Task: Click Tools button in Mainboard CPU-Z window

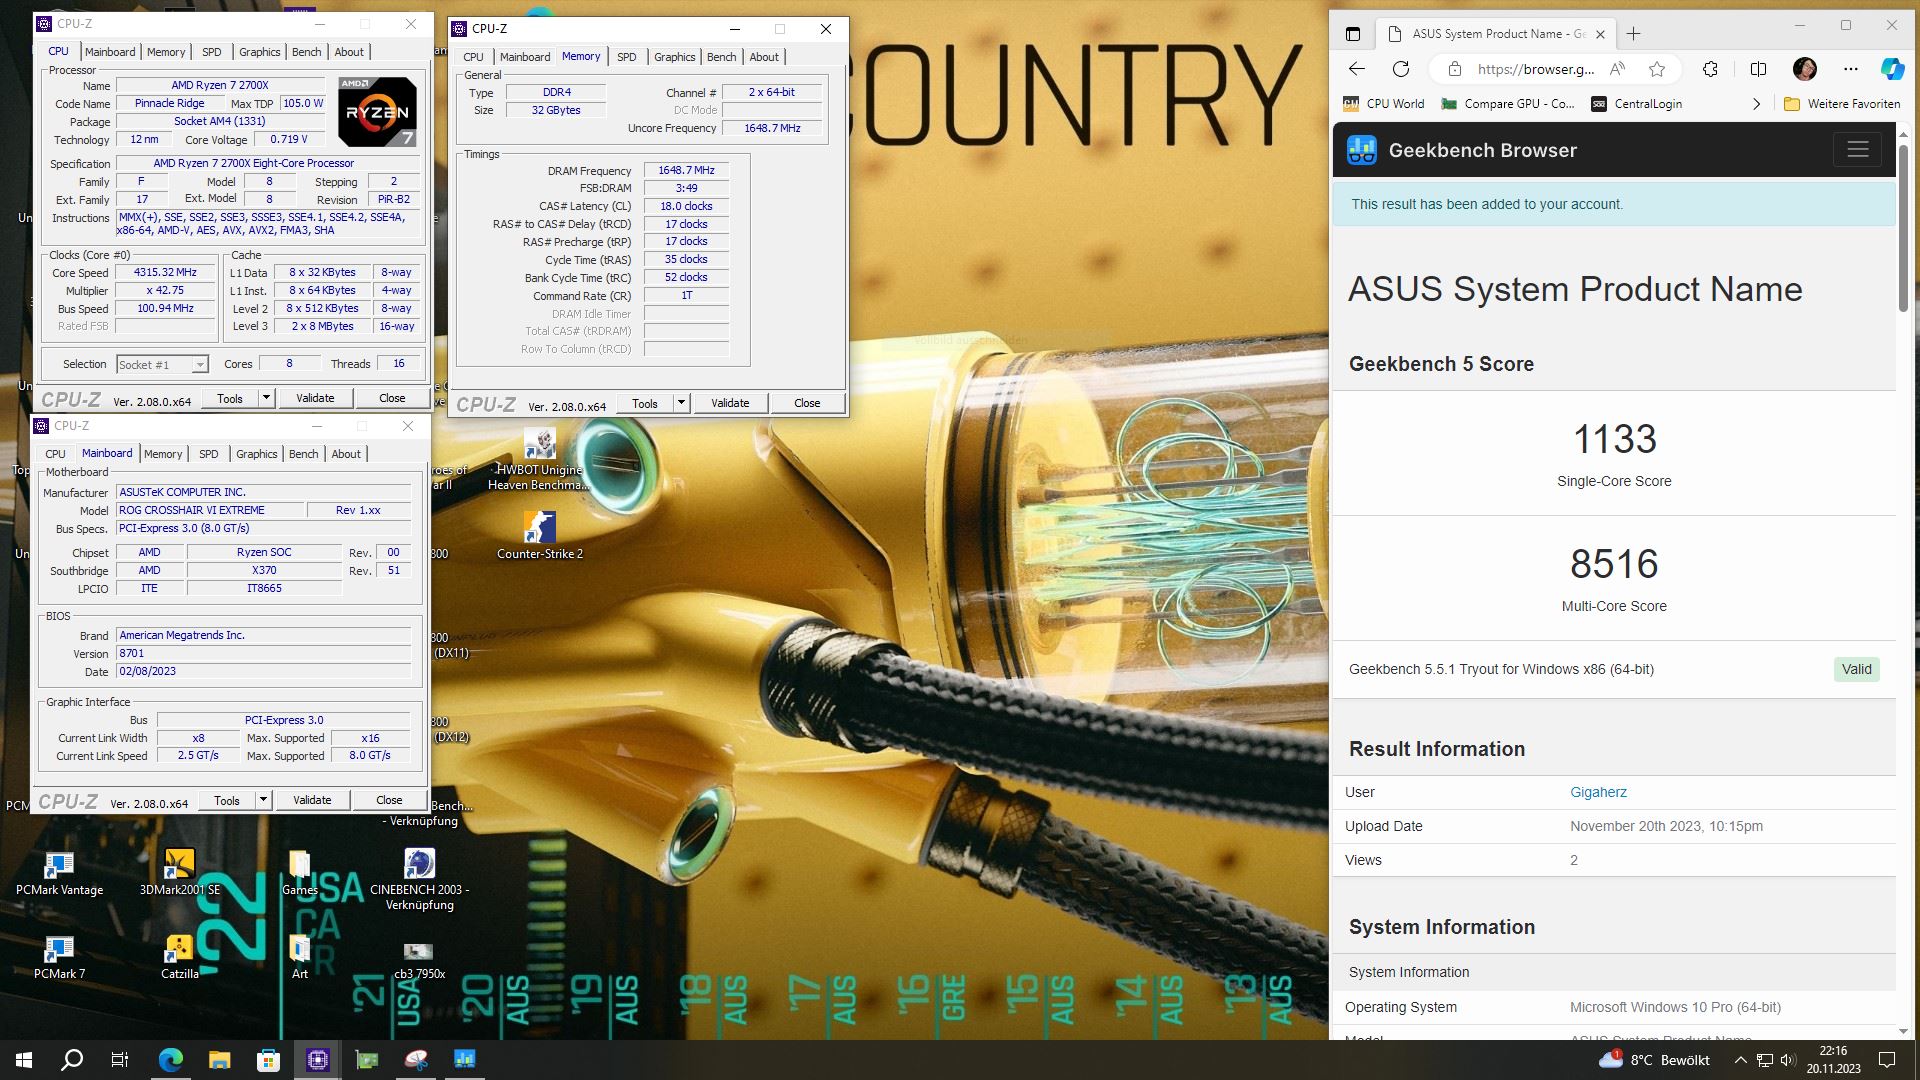Action: 227,800
